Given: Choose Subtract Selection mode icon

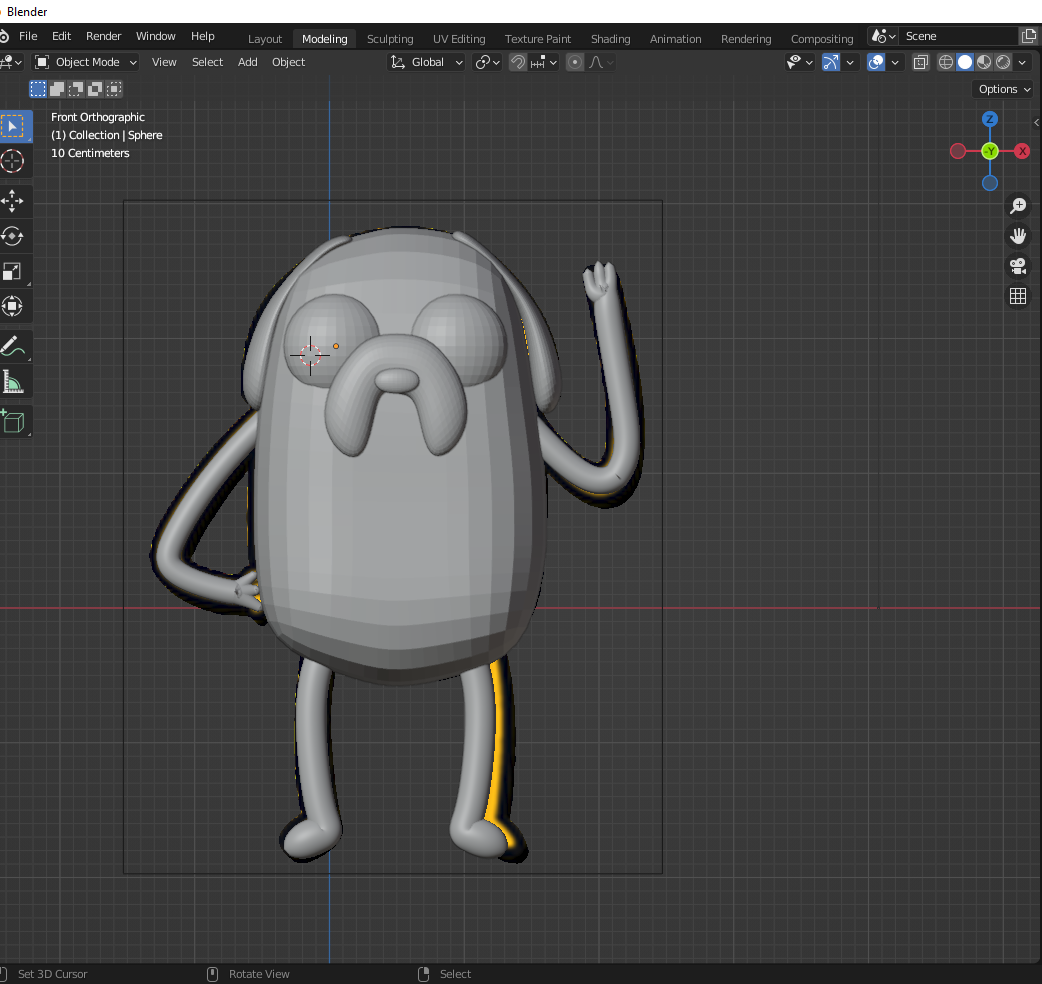Looking at the screenshot, I should [76, 89].
